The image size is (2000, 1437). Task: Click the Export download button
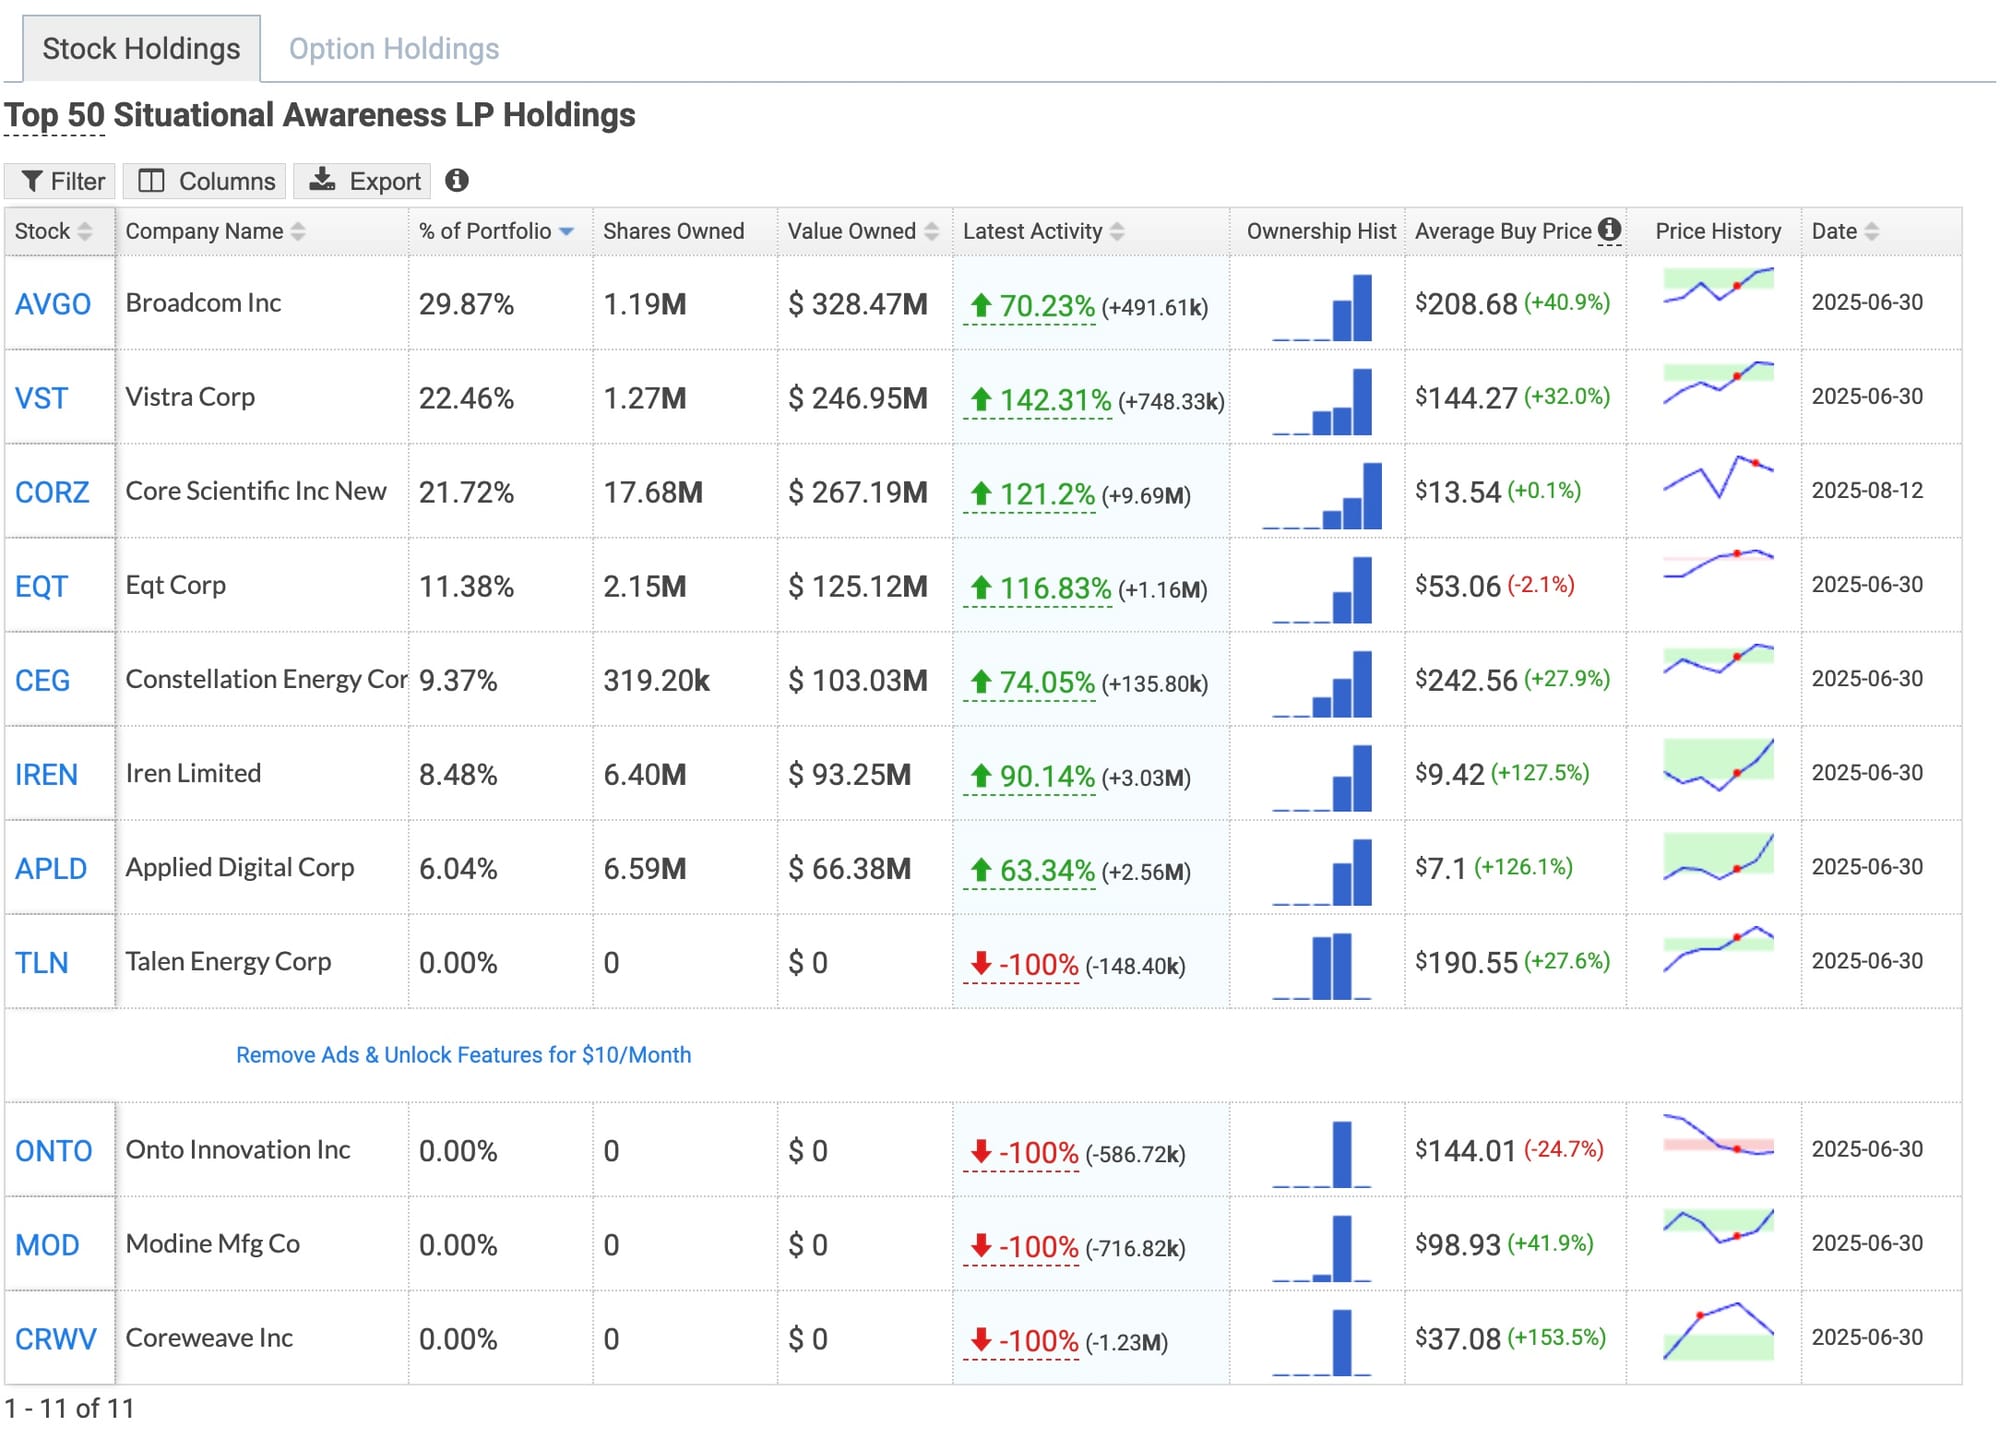tap(364, 181)
